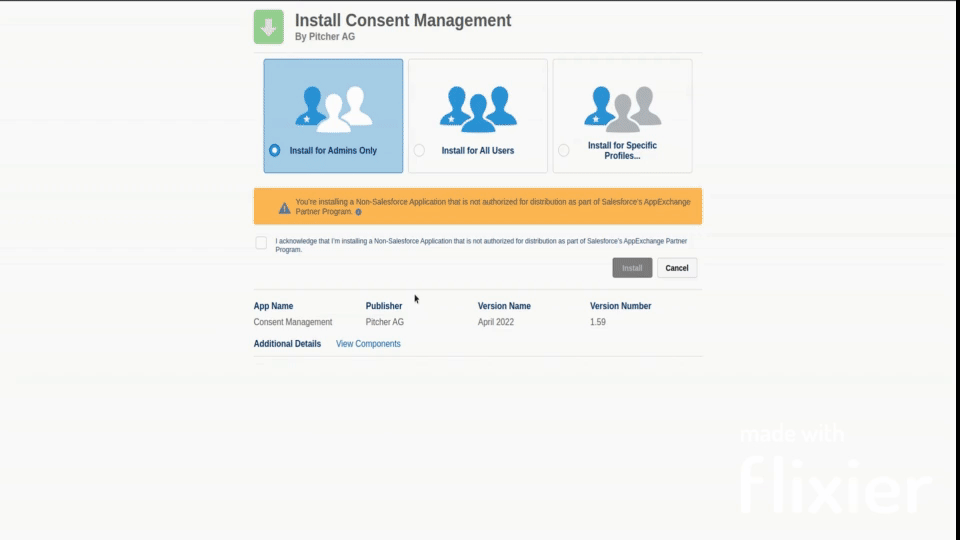Click the 'Install Consent Management' heading

(x=402, y=20)
